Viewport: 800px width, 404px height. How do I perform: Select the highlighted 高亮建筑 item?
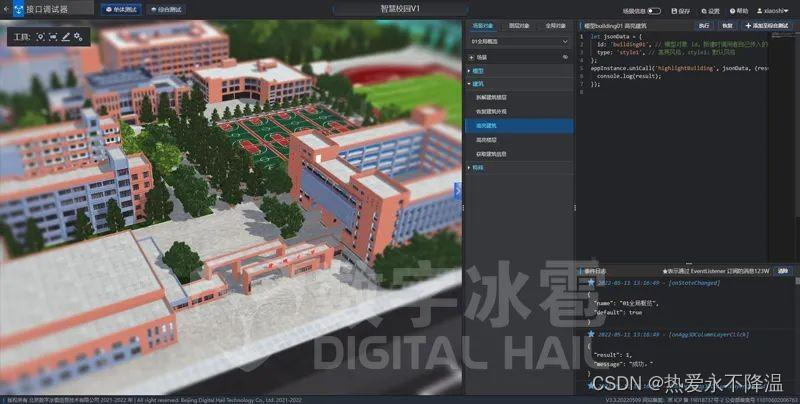519,125
